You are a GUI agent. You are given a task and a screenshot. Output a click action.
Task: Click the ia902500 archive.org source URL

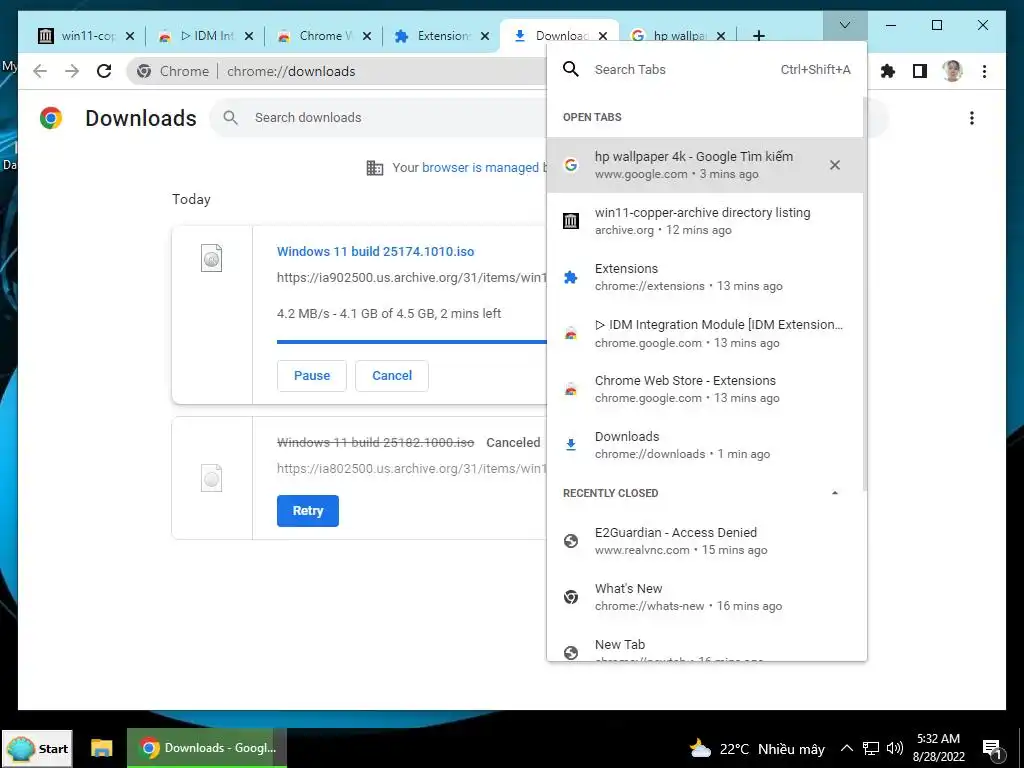[411, 278]
